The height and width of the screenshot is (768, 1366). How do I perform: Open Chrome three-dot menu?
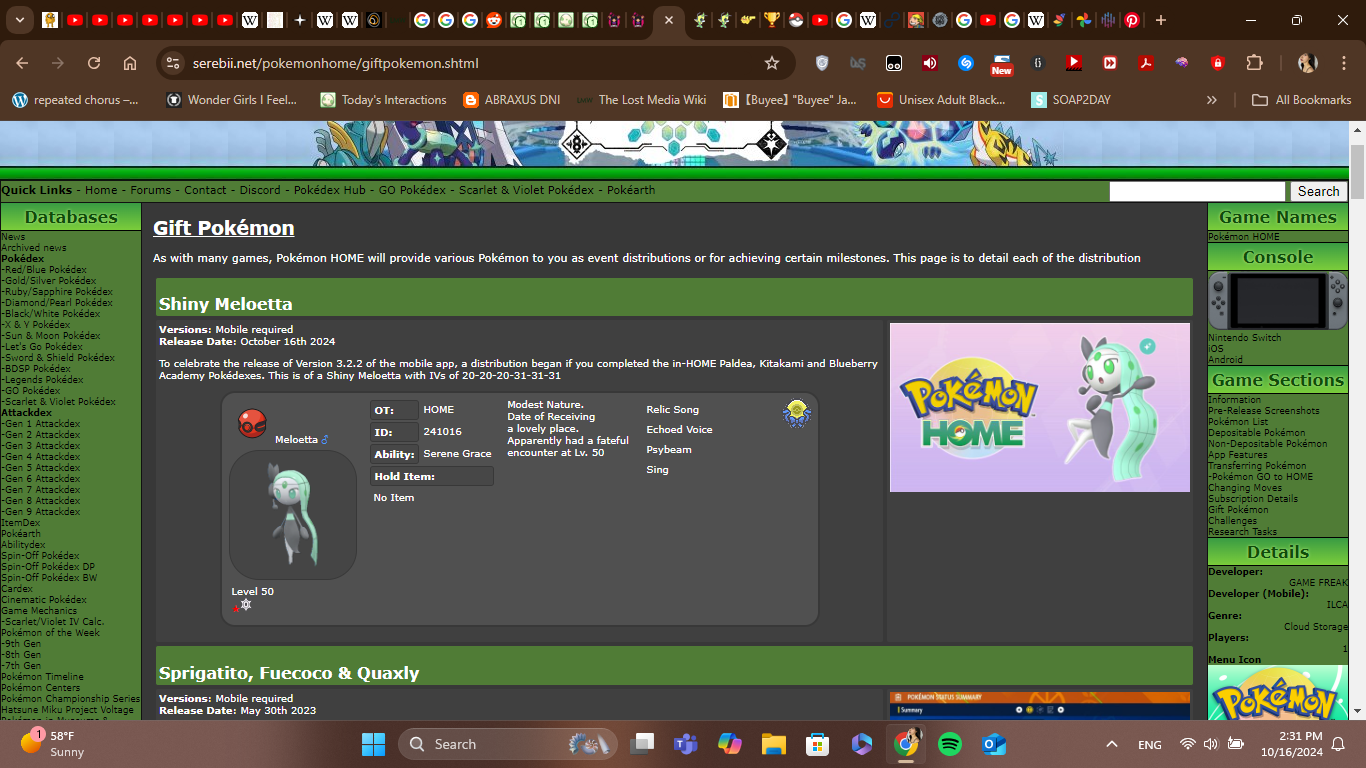tap(1343, 63)
